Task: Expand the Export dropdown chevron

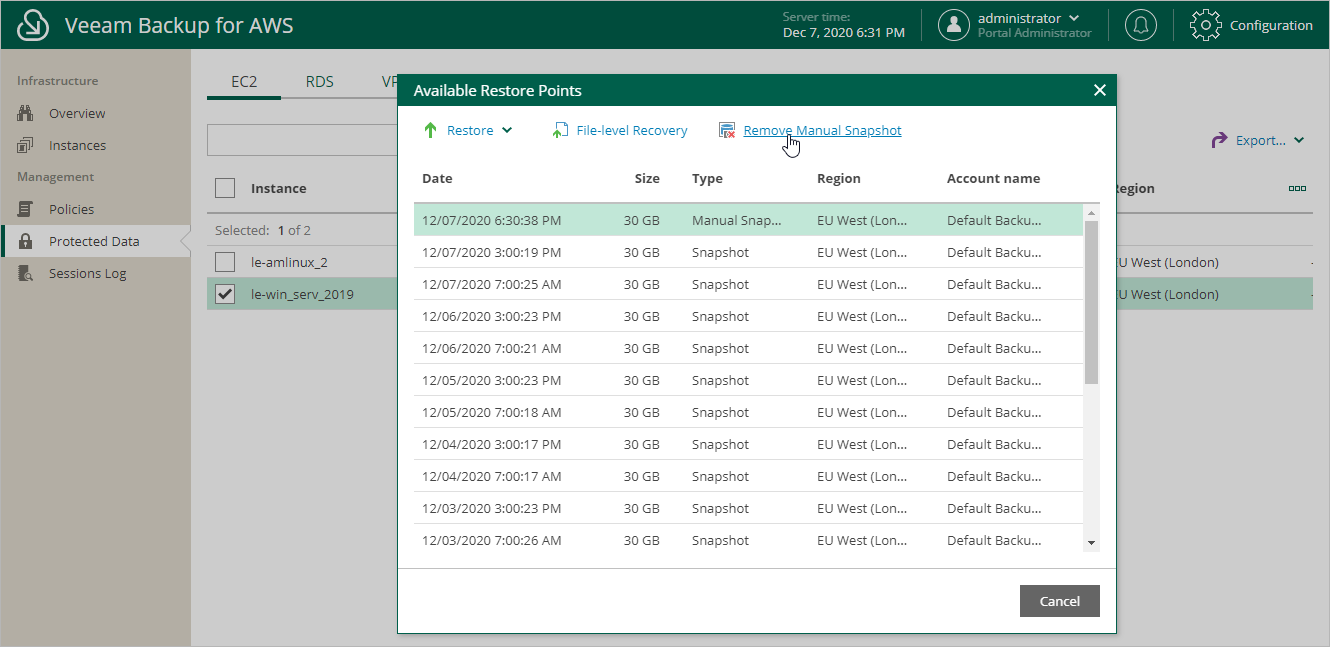Action: point(1299,140)
